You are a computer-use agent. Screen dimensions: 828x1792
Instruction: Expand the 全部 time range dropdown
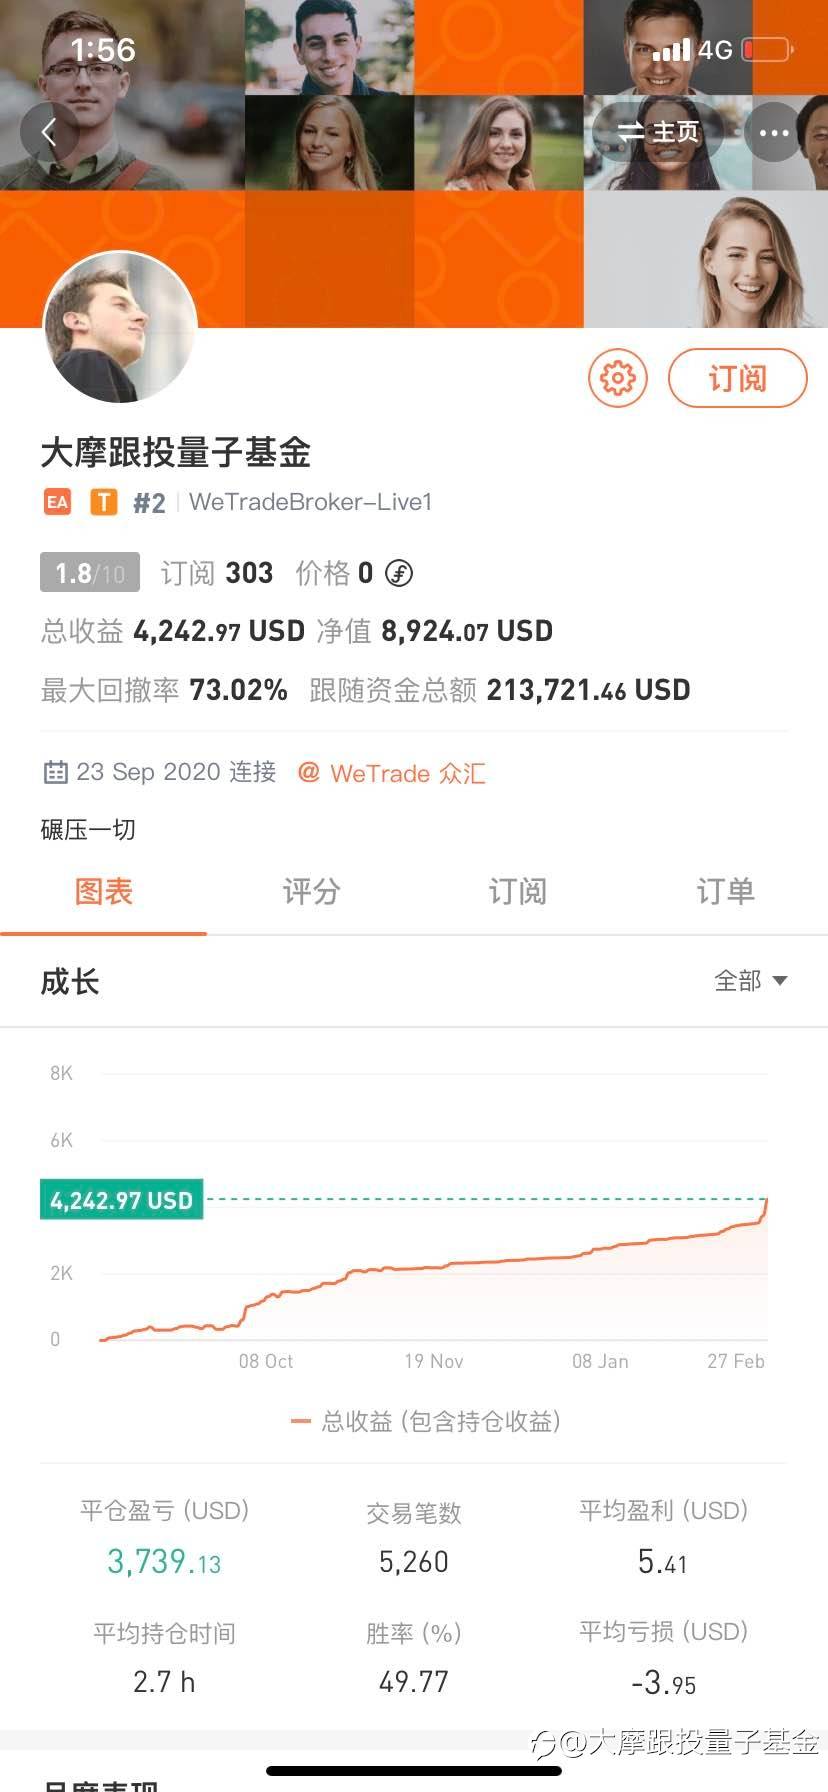coord(750,981)
